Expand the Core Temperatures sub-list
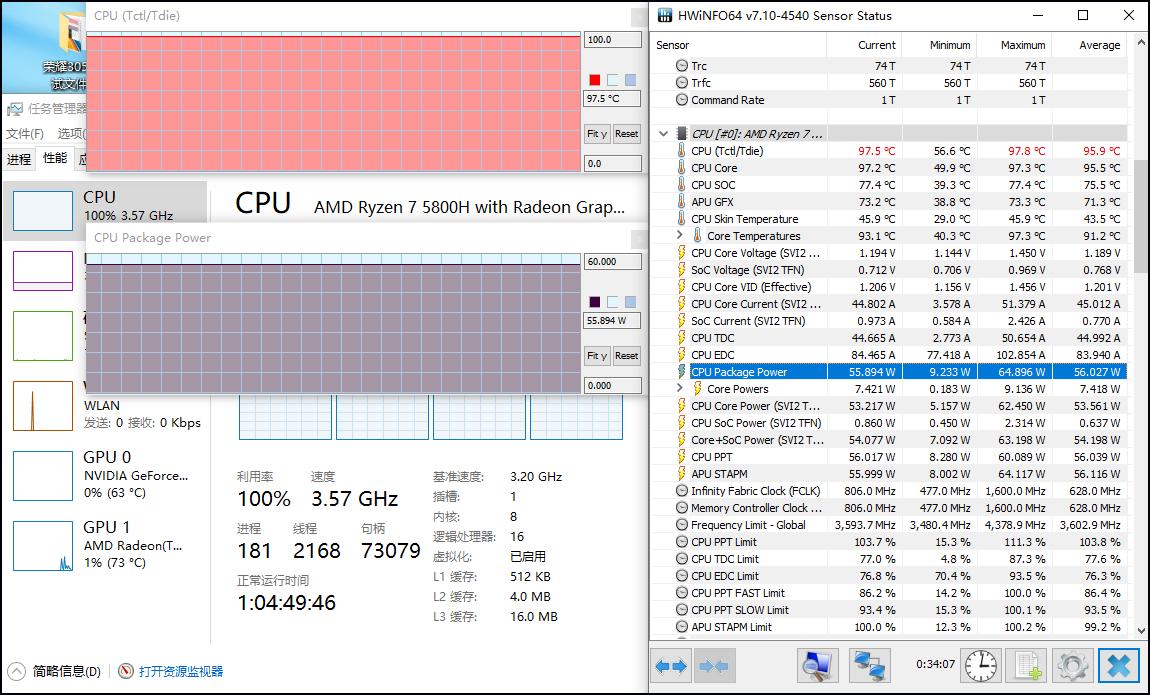Viewport: 1150px width, 695px height. click(x=679, y=235)
